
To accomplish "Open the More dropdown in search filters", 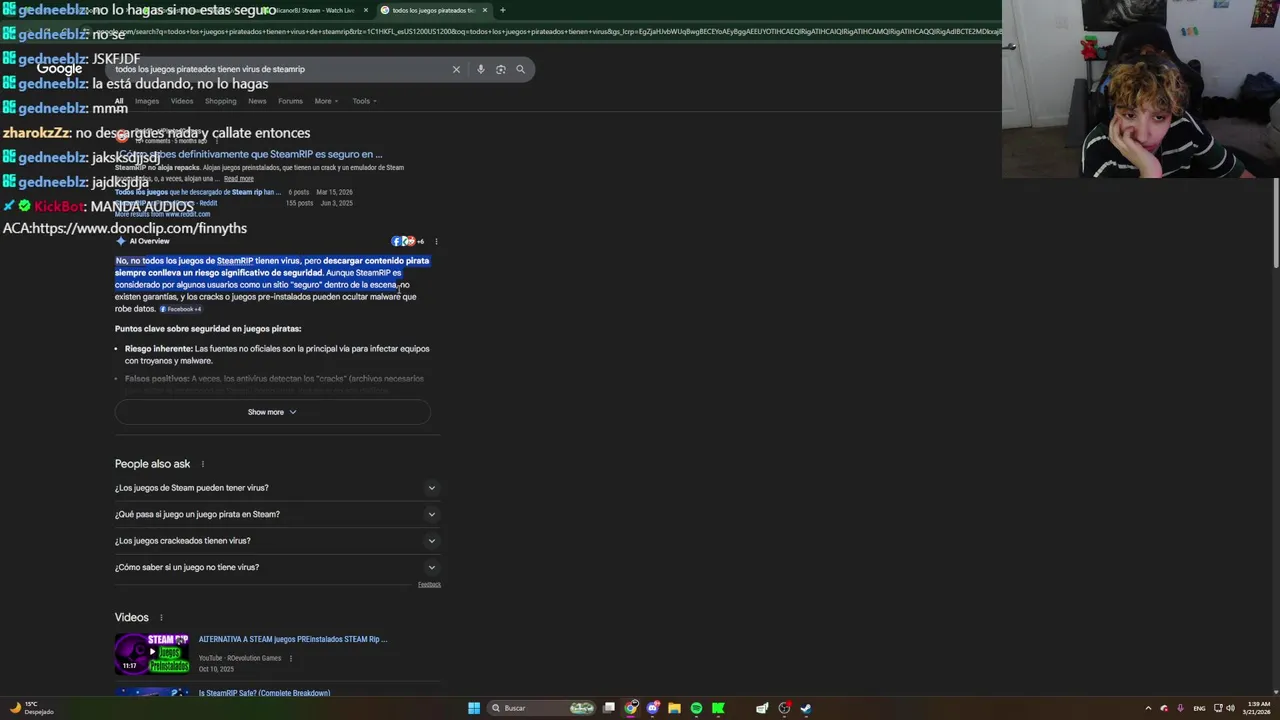I will 326,101.
